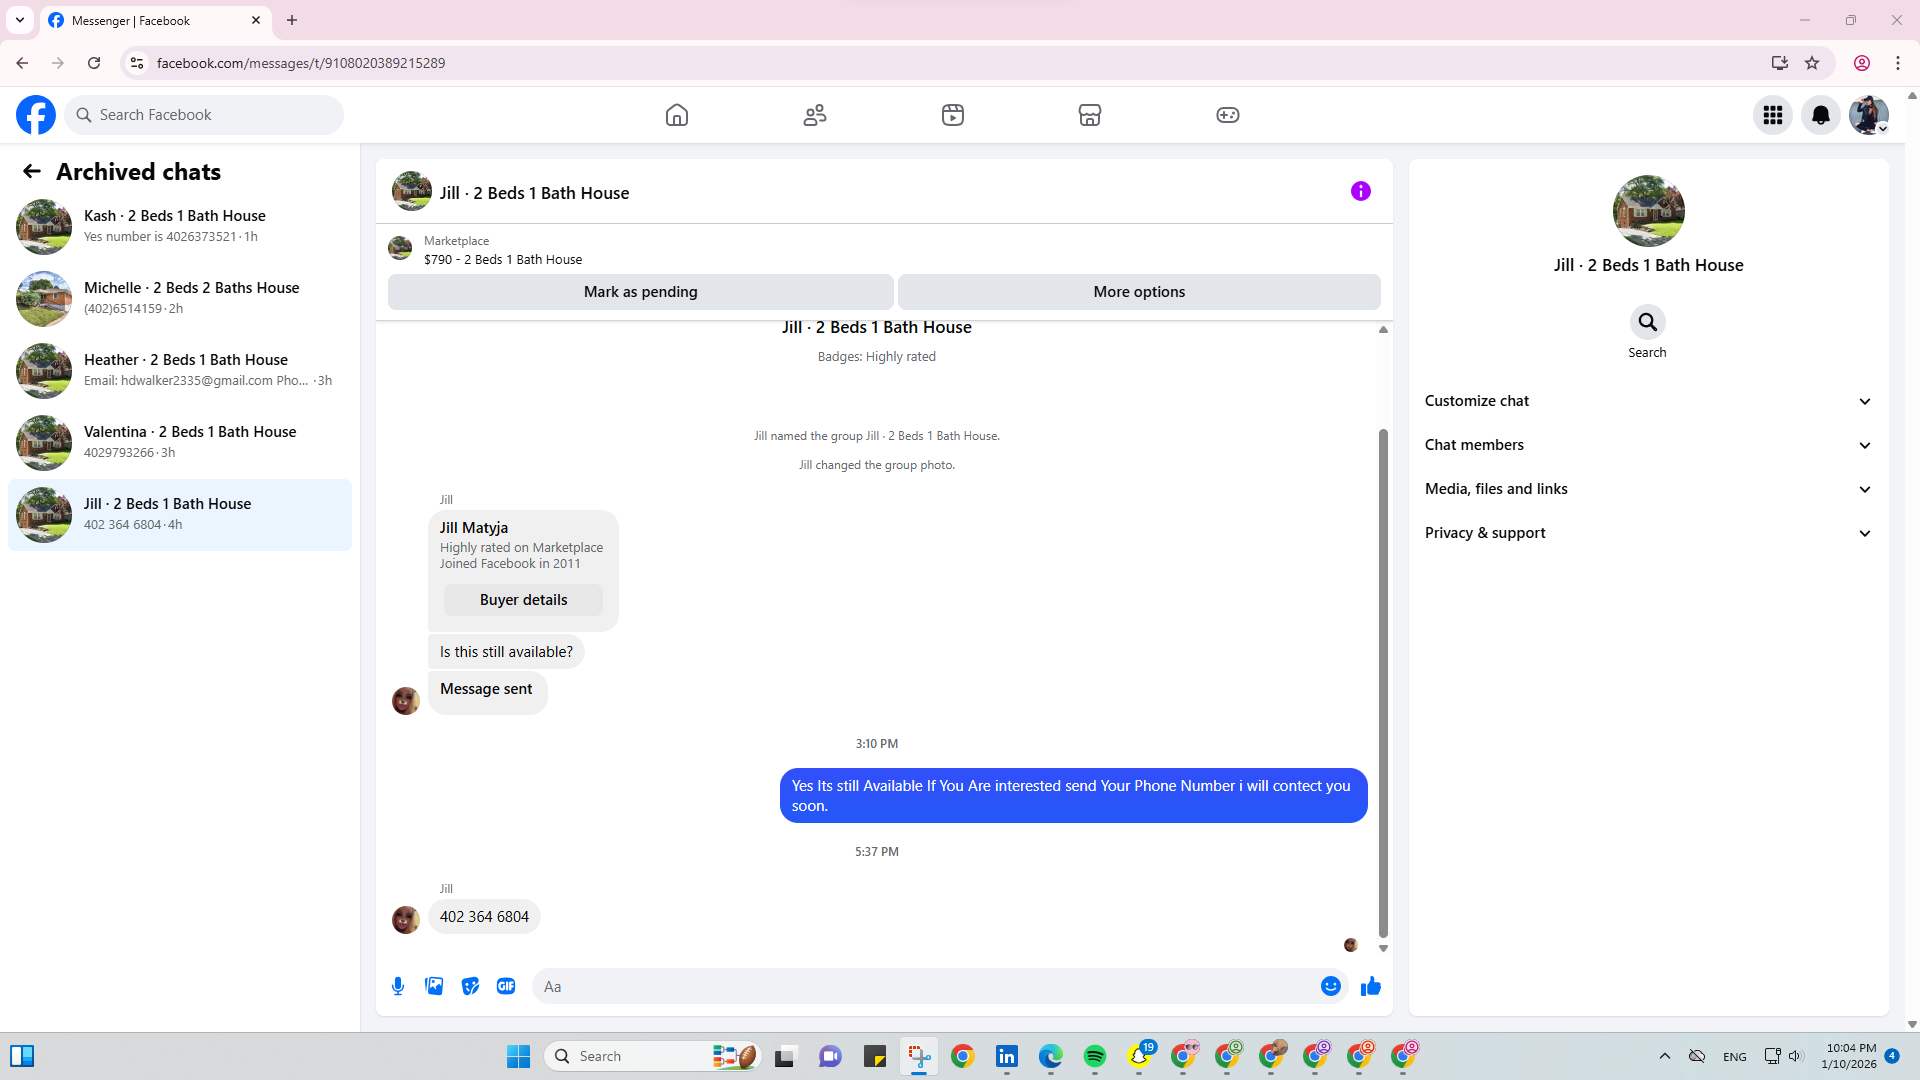Open Facebook notifications bell
1920x1080 pixels.
coord(1820,115)
